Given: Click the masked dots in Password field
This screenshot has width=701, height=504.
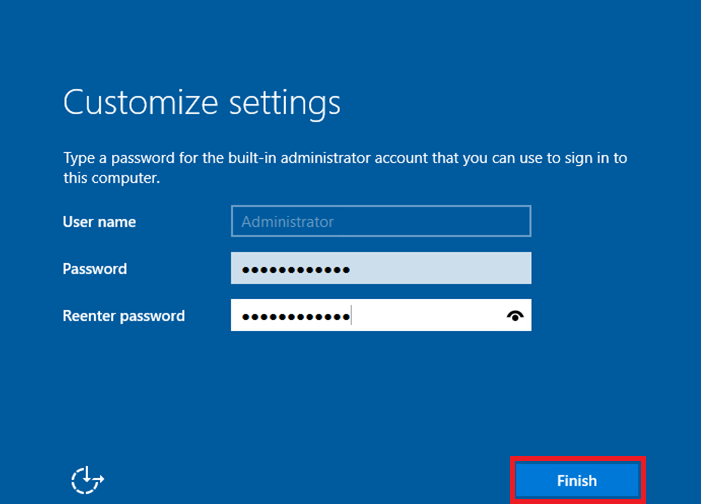Looking at the screenshot, I should coord(296,270).
